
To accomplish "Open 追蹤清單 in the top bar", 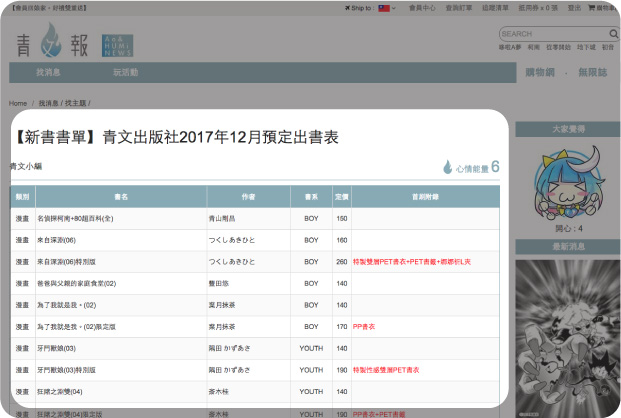I will pyautogui.click(x=495, y=8).
